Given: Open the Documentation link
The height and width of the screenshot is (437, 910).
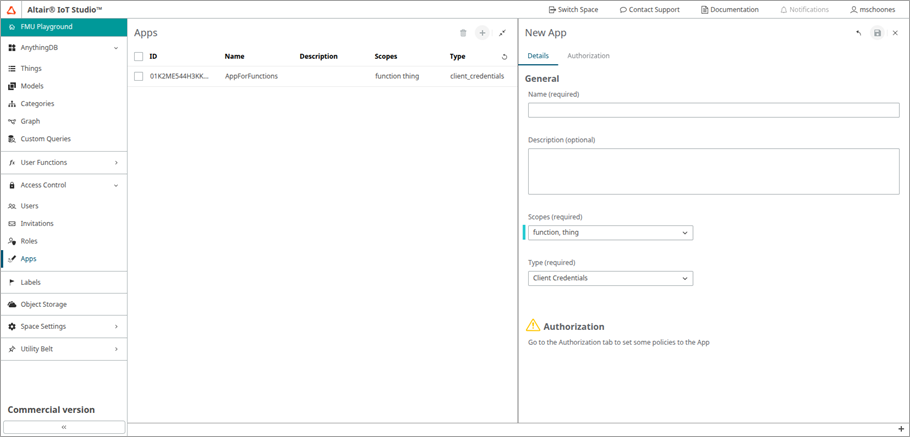Looking at the screenshot, I should (729, 9).
